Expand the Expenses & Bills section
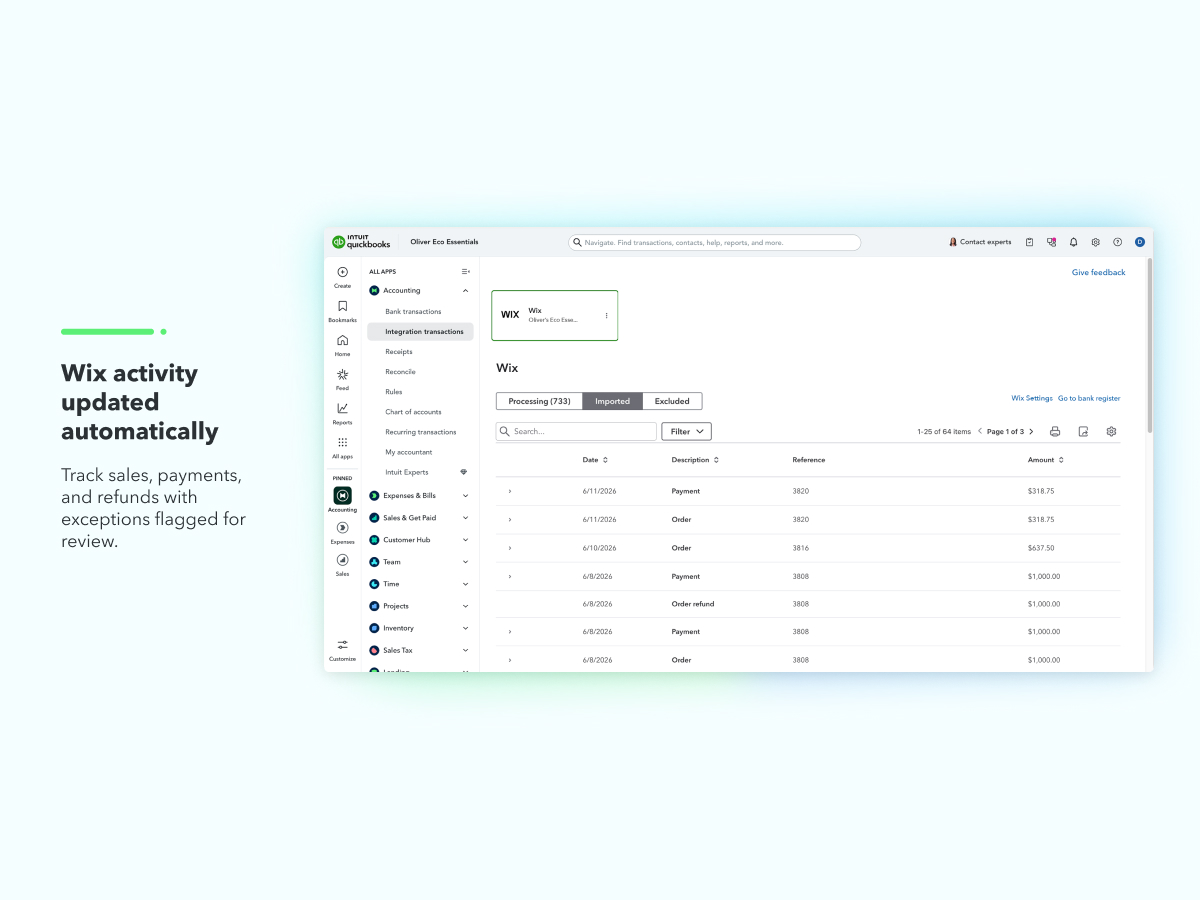Screen dimensions: 1200x900 [x=466, y=496]
